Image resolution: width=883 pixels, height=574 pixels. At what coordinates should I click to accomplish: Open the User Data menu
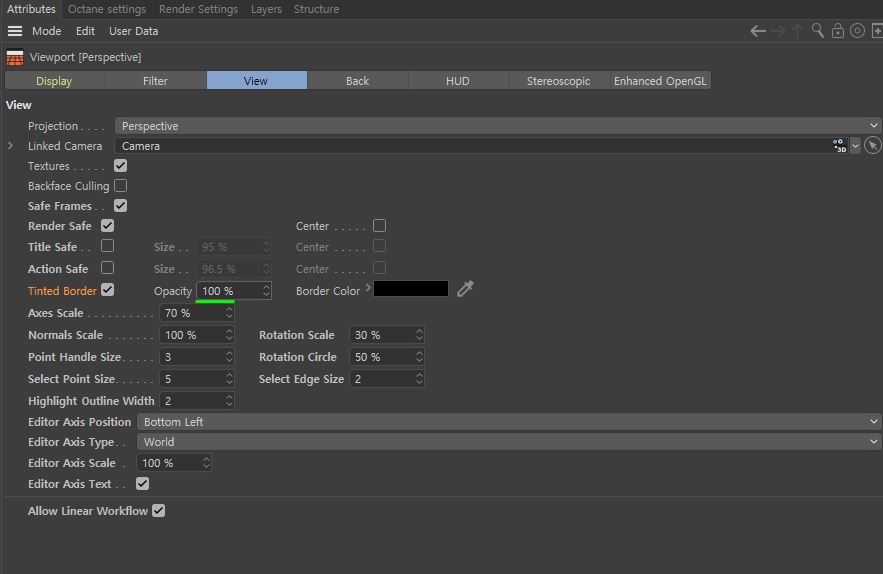coord(133,31)
